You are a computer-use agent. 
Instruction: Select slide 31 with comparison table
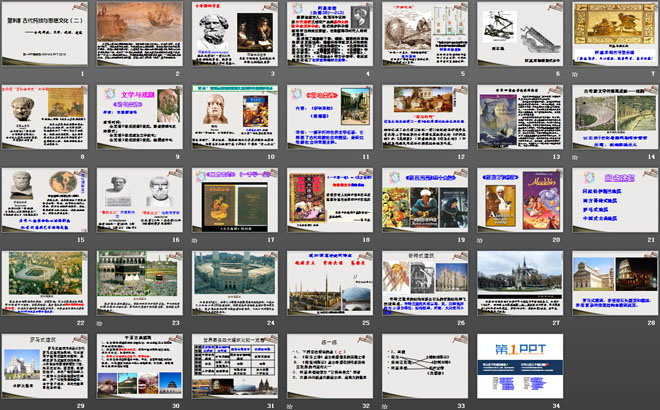click(x=235, y=366)
